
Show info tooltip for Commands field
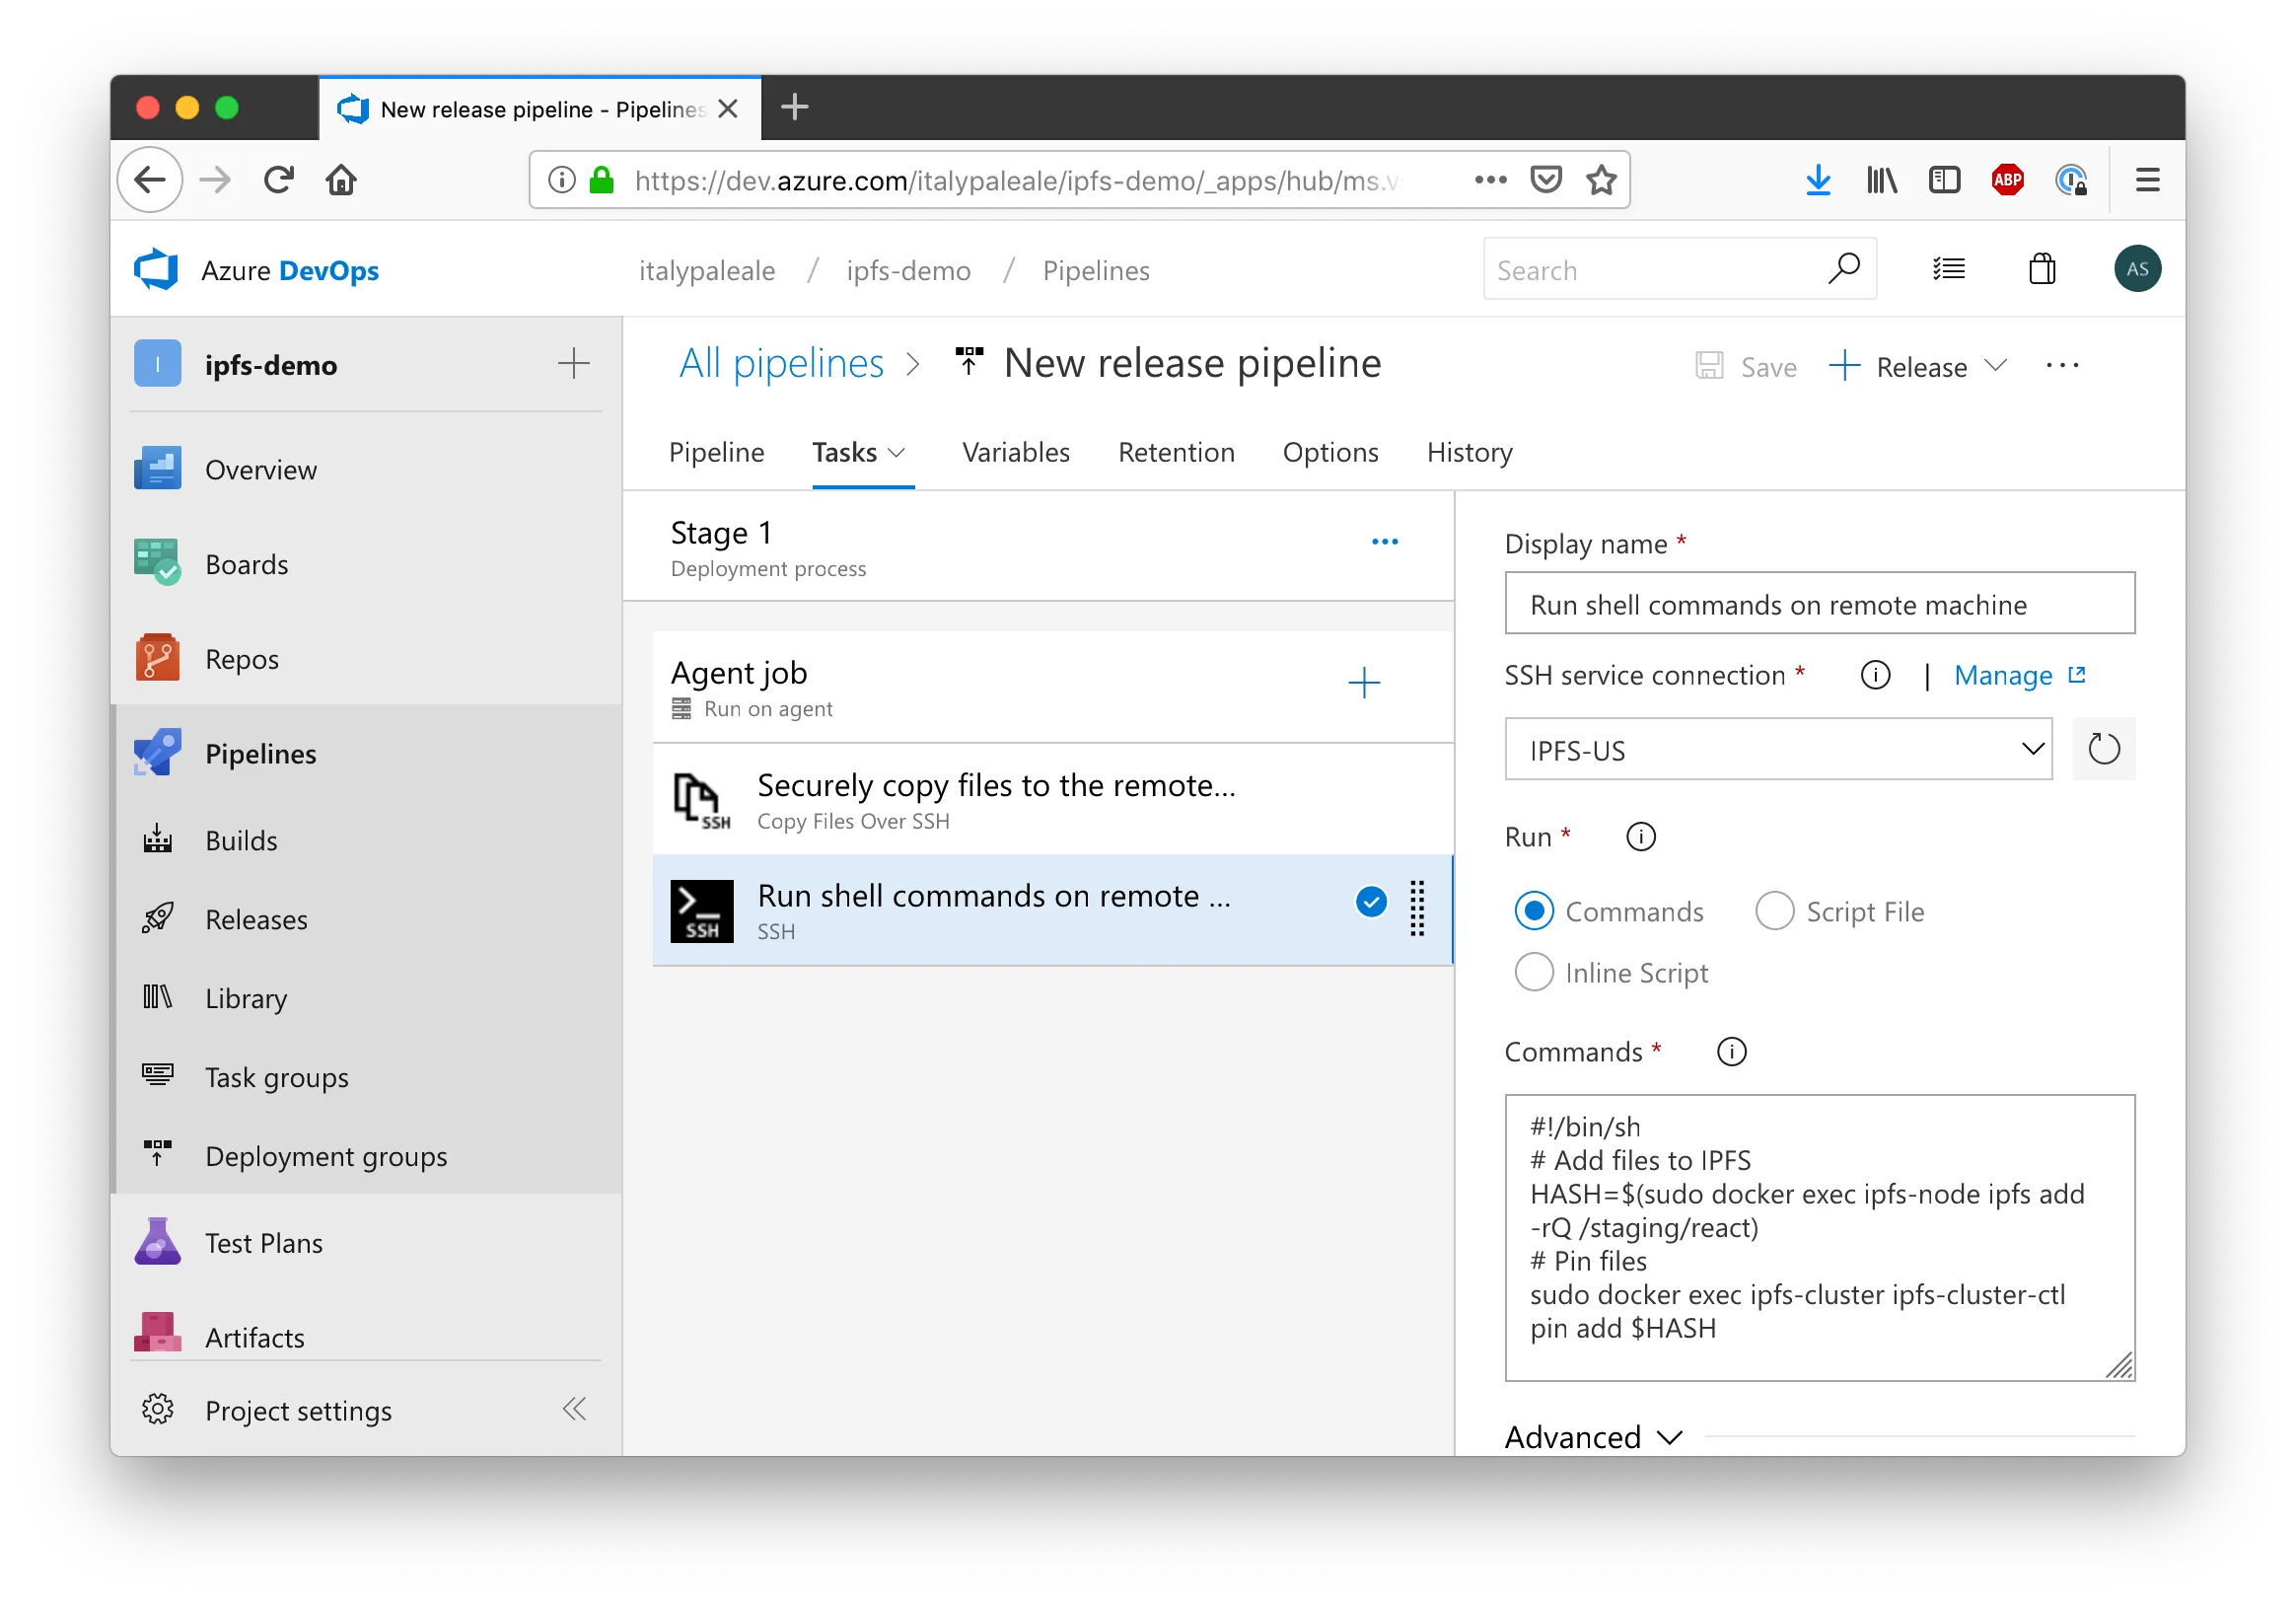pyautogui.click(x=1731, y=1052)
